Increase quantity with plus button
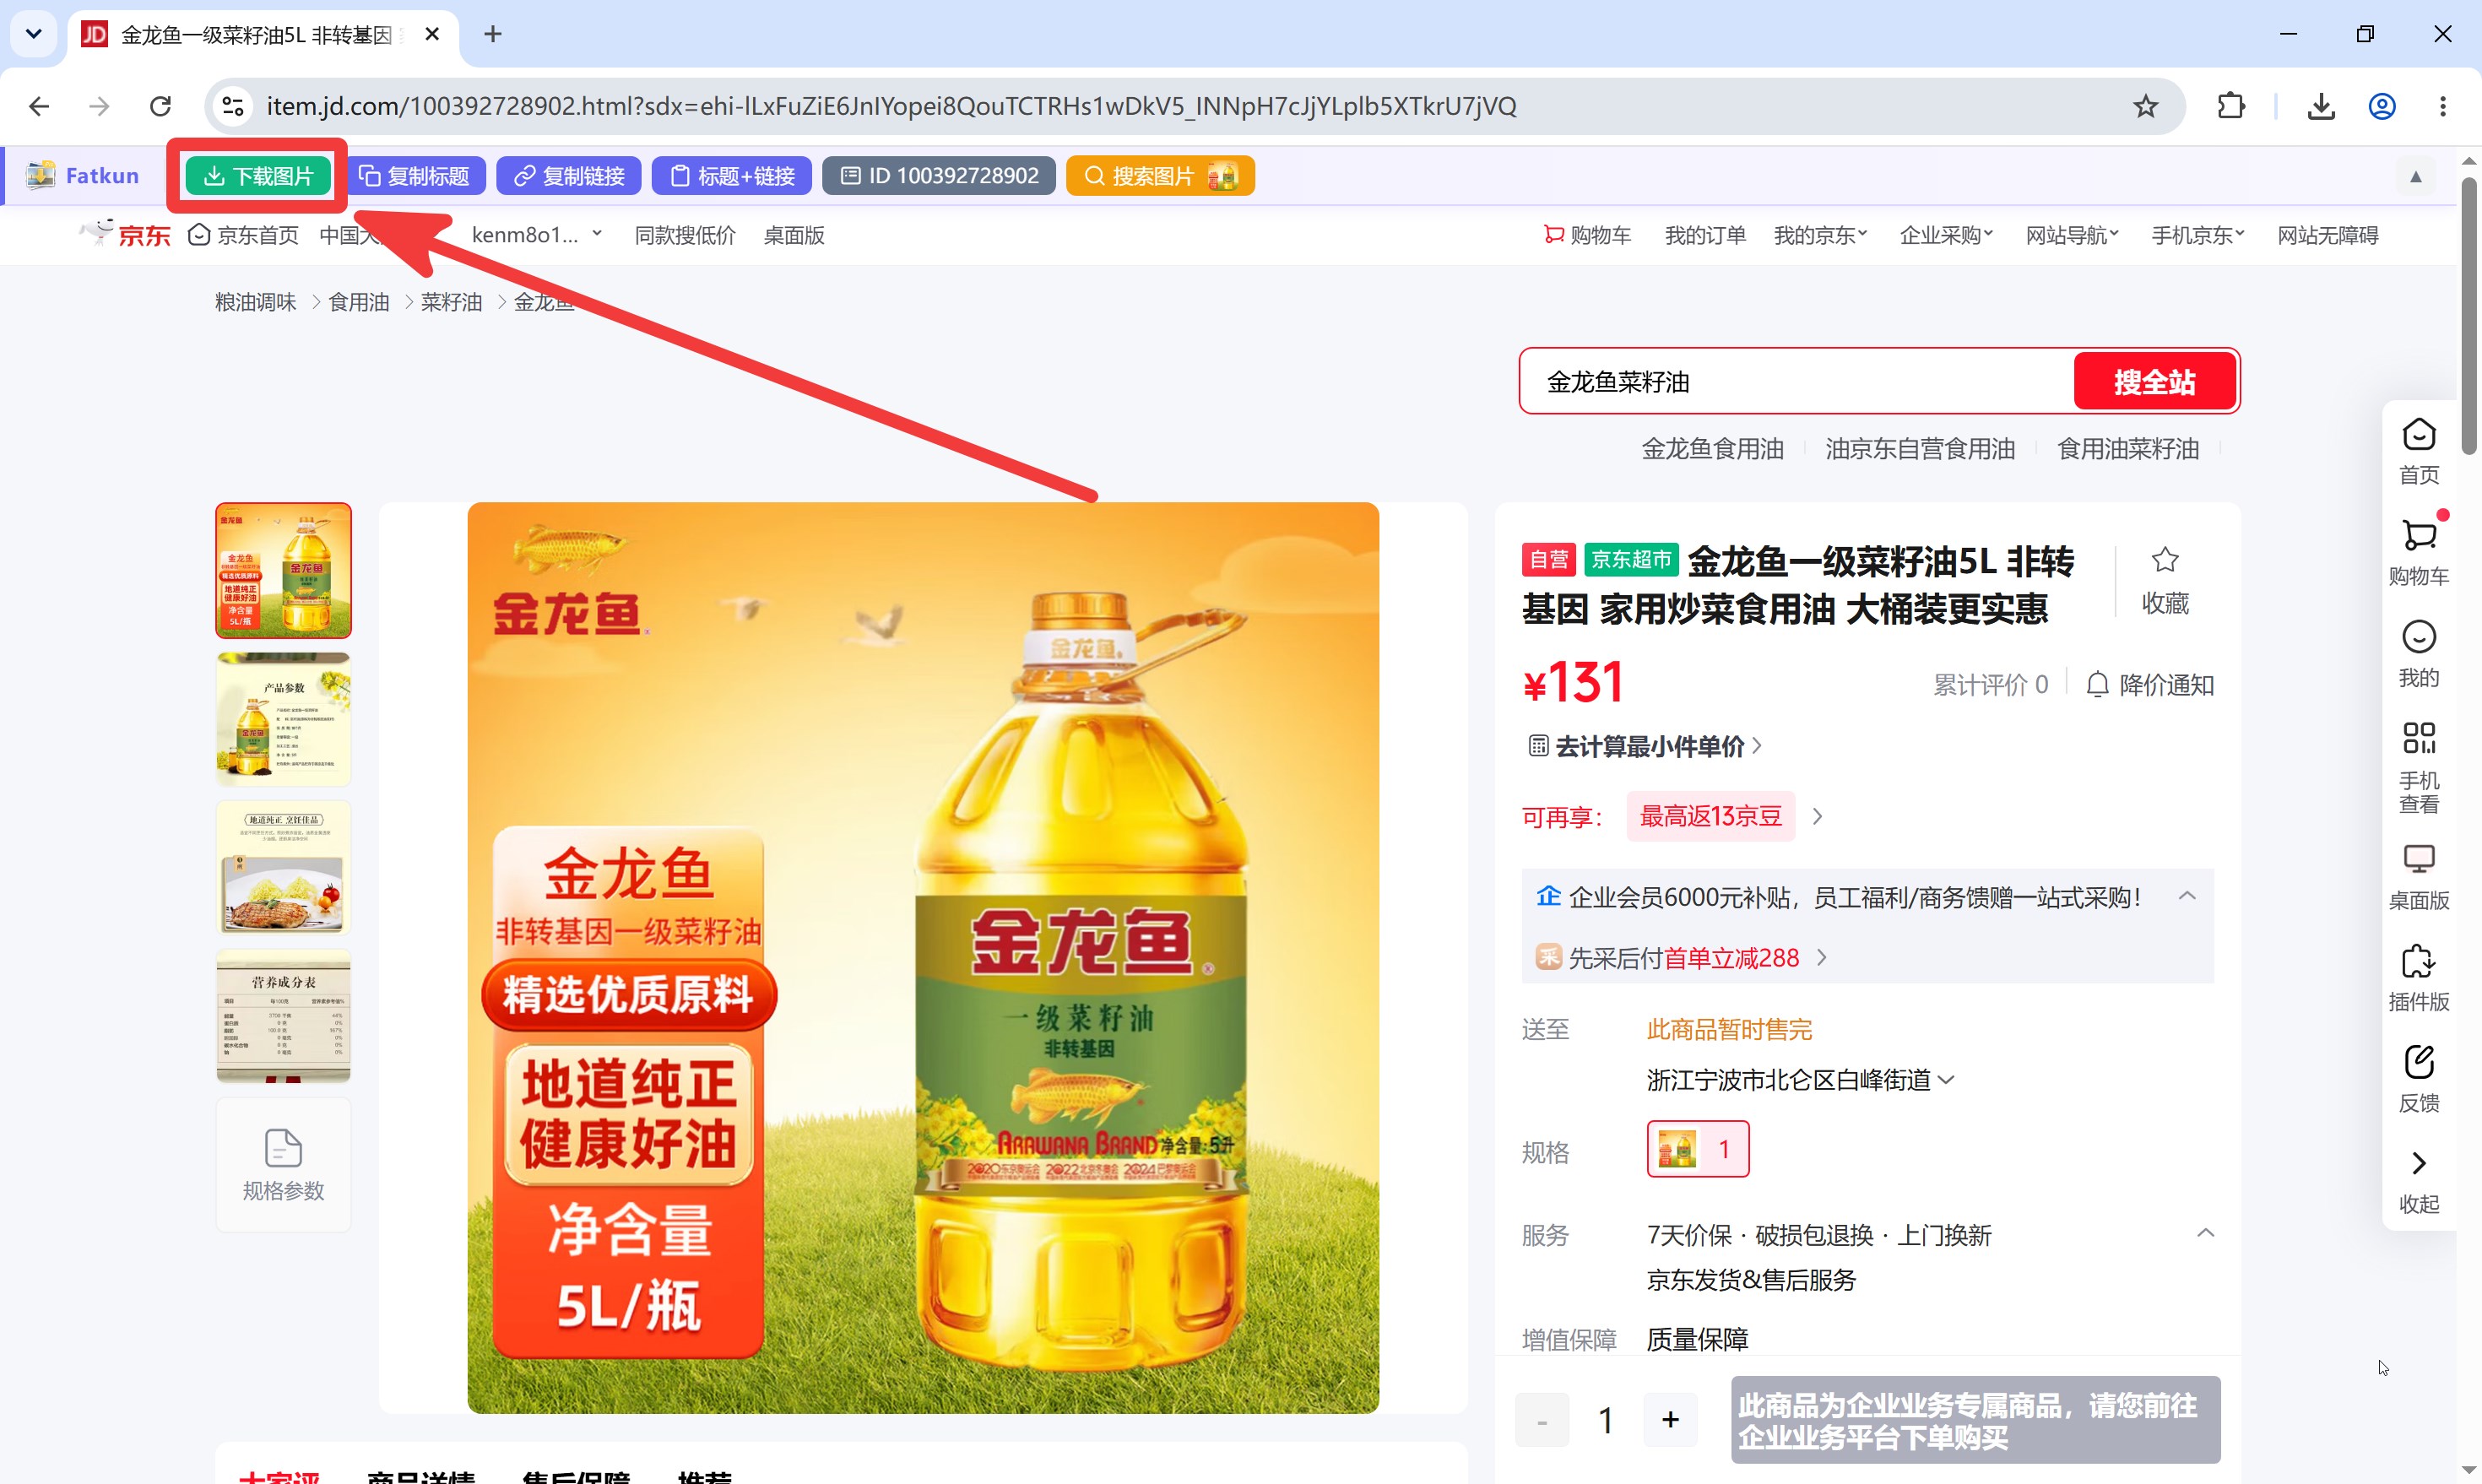 [1670, 1419]
